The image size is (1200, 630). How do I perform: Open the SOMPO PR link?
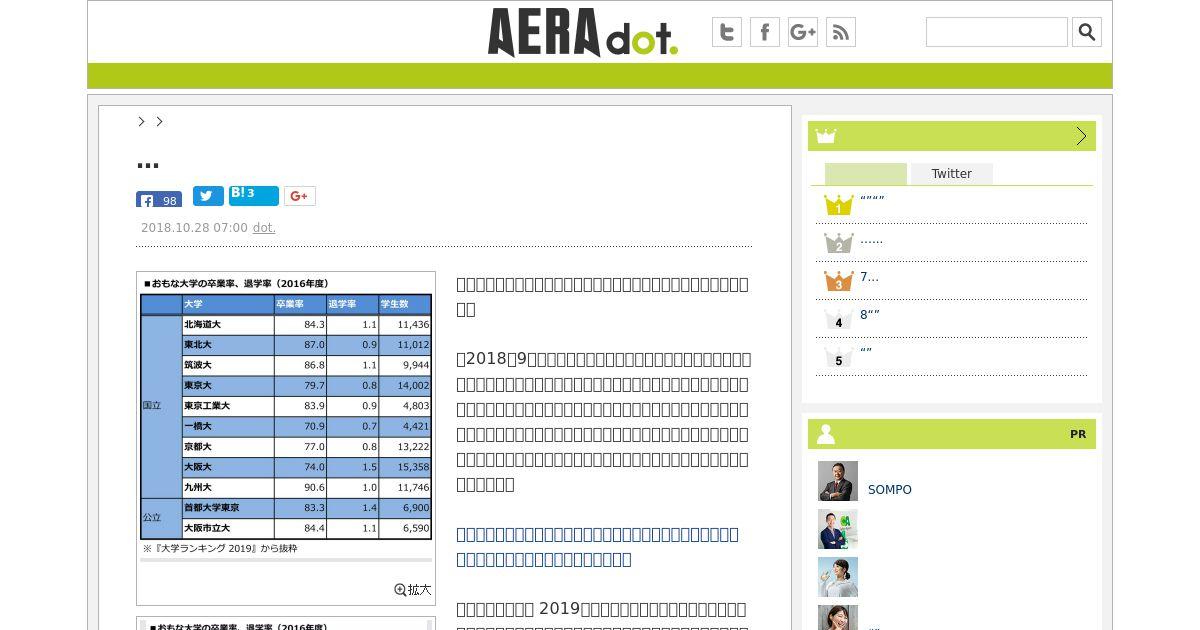[890, 490]
